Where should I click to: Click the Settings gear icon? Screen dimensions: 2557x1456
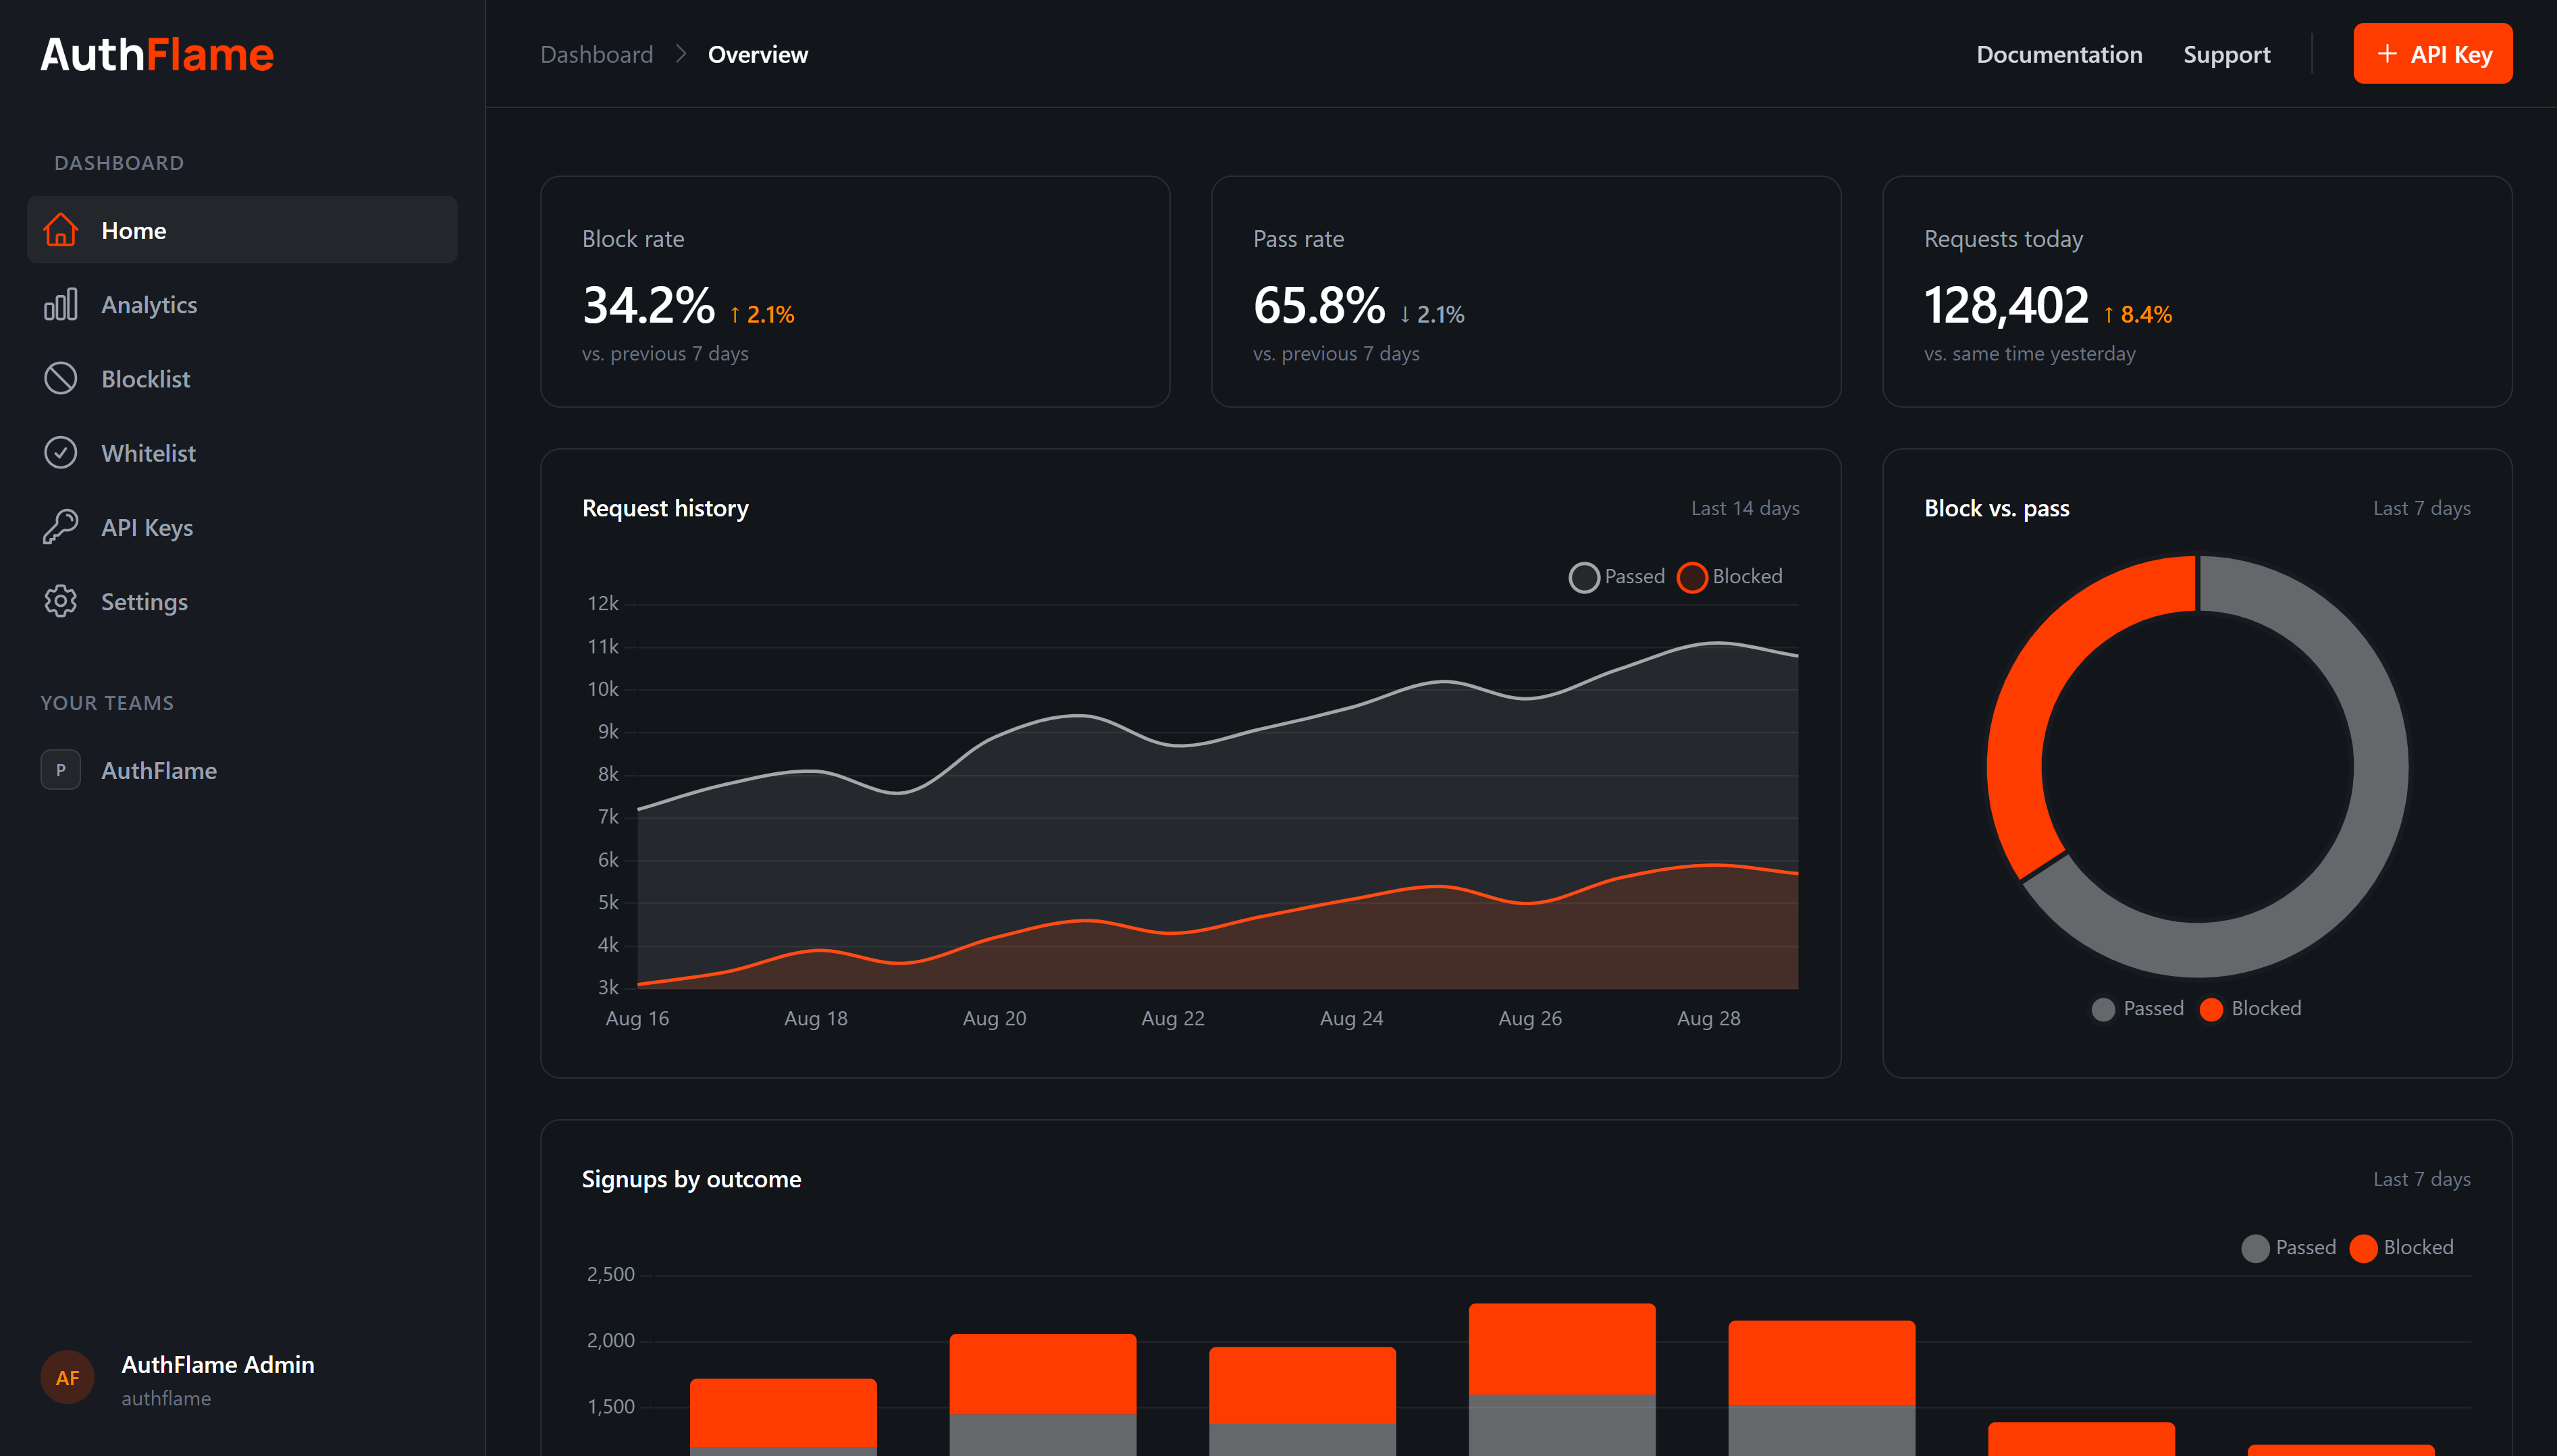(x=61, y=601)
